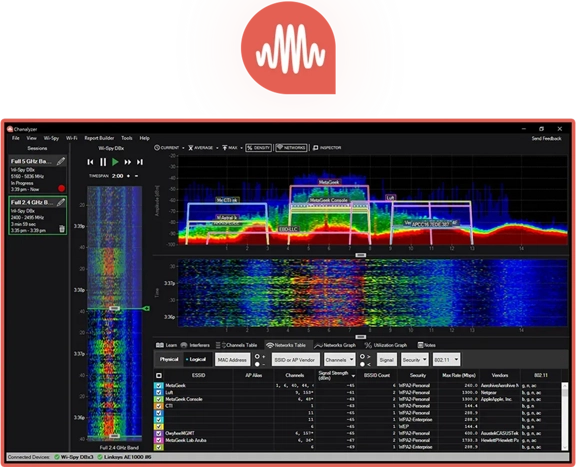Skip to the start of the recording

tap(90, 162)
